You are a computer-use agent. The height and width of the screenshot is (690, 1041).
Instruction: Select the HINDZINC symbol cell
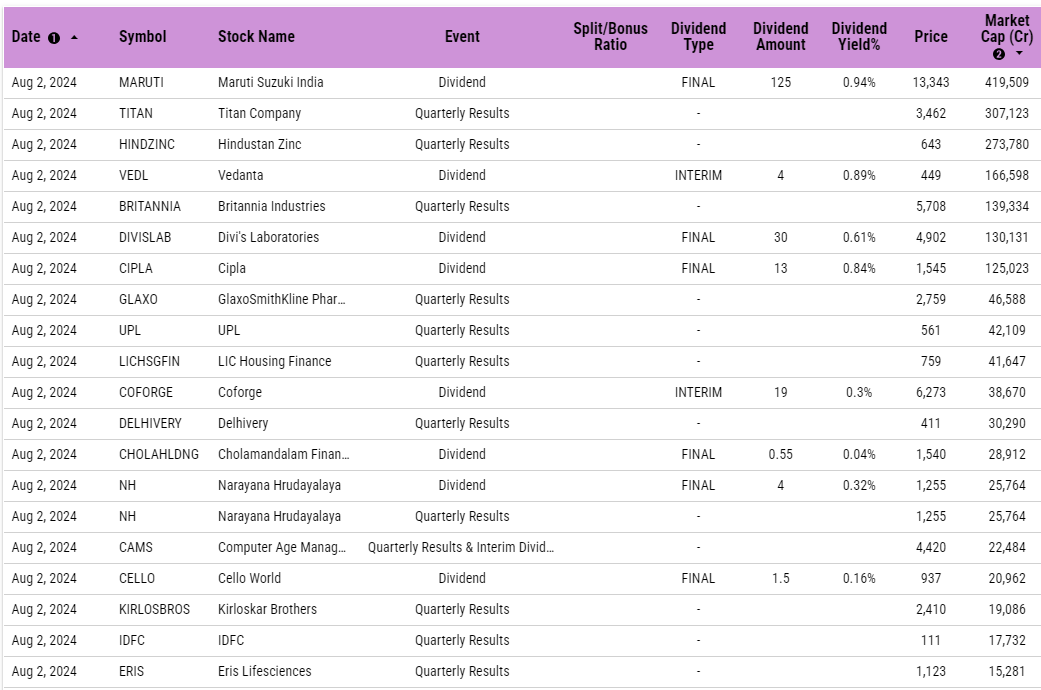click(147, 144)
